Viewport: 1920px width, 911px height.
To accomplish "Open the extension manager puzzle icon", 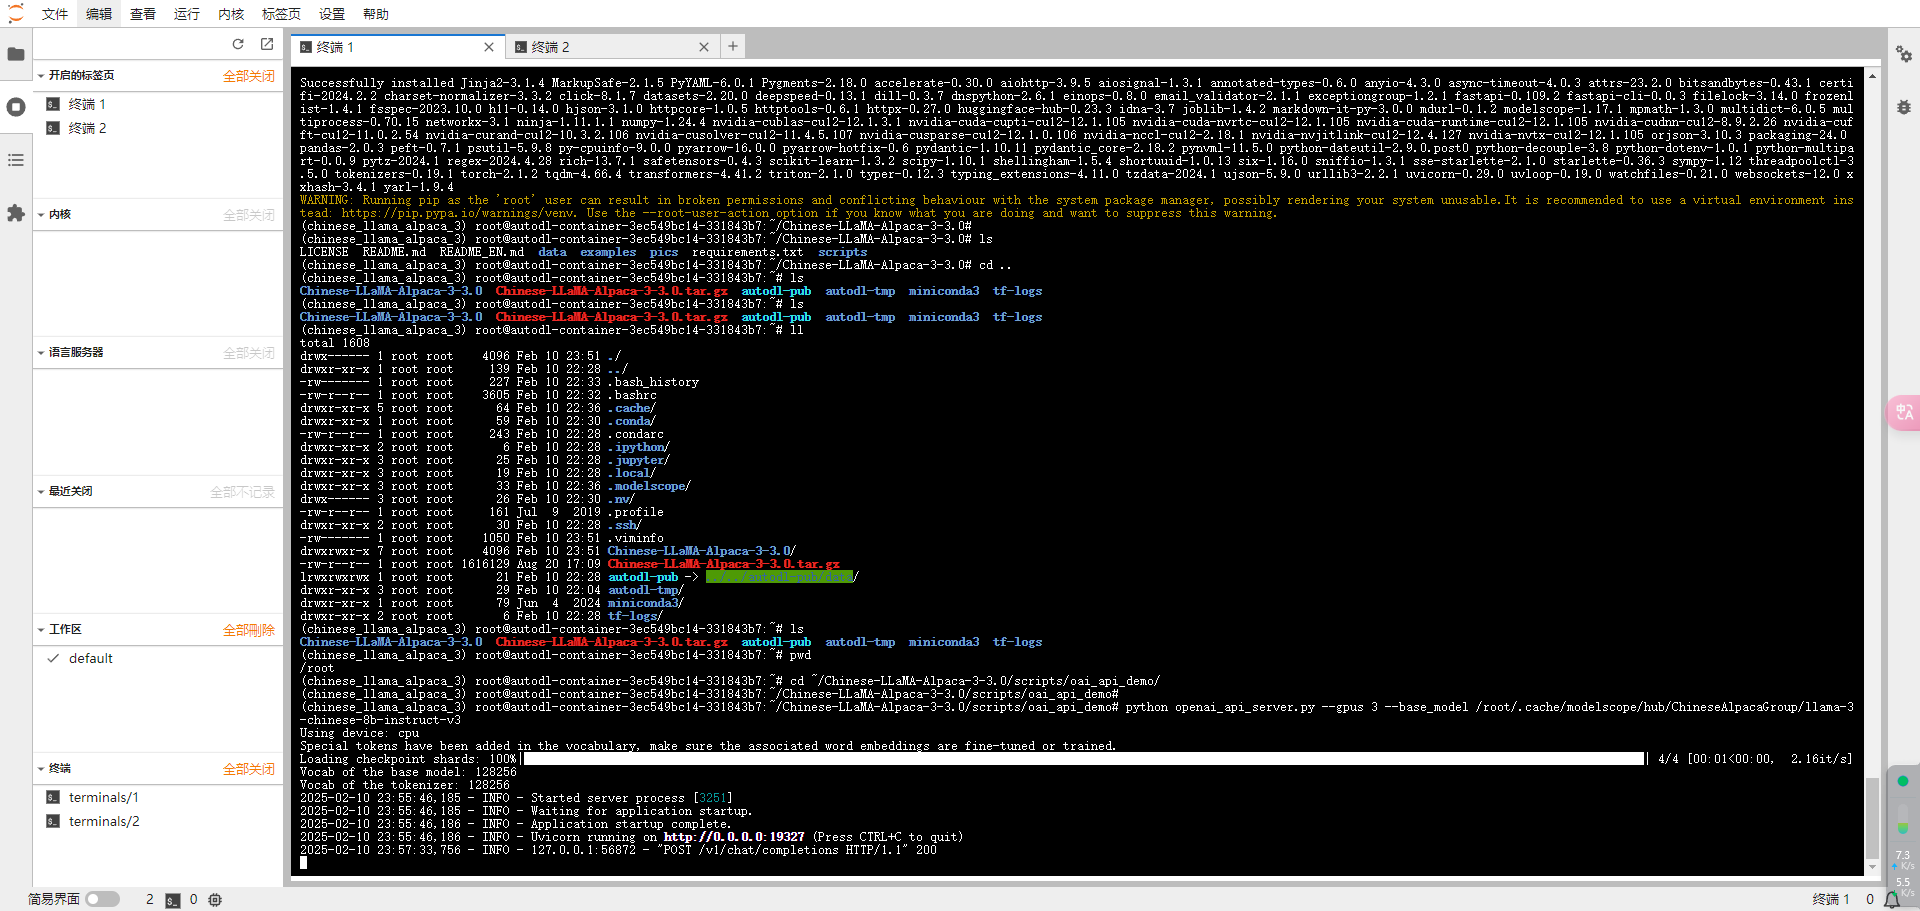I will [16, 213].
